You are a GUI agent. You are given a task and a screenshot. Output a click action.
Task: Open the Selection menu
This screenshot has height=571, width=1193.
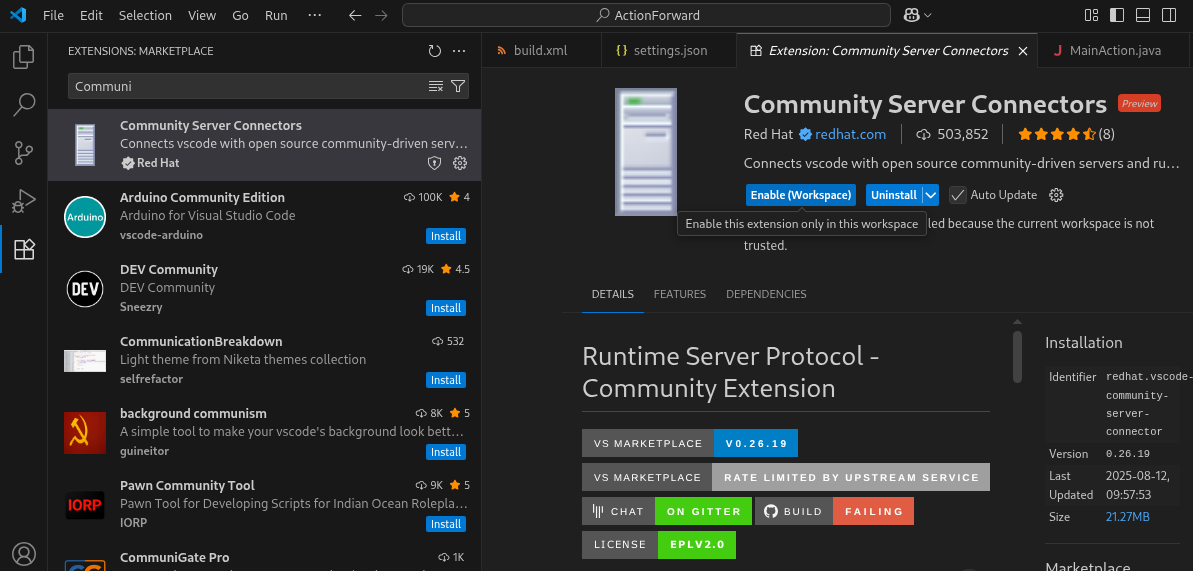click(145, 15)
